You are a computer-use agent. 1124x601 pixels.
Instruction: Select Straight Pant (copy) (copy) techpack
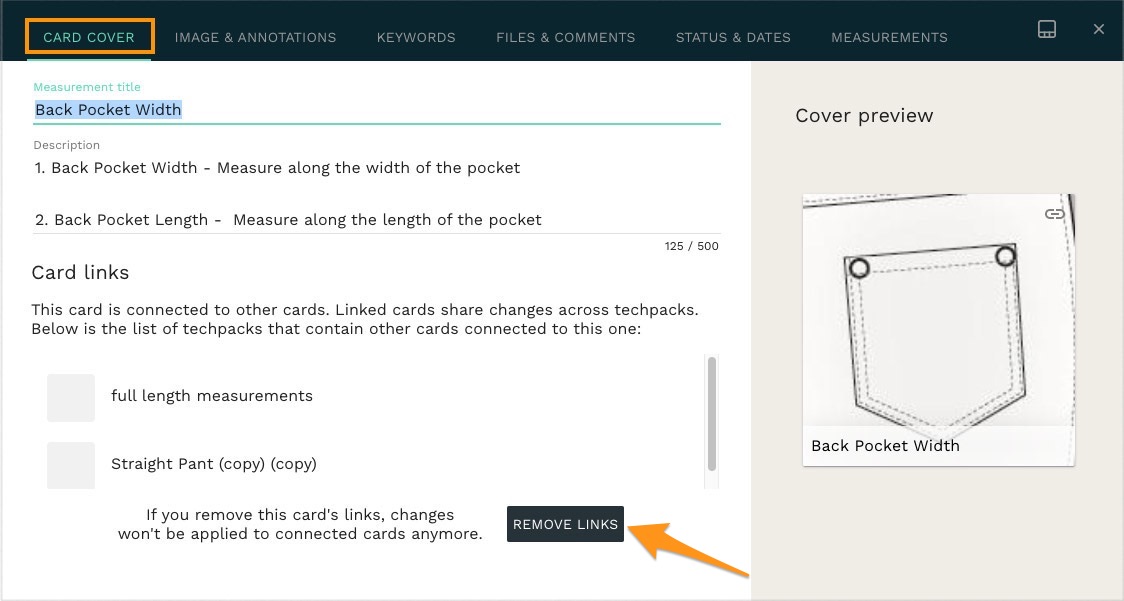point(214,464)
